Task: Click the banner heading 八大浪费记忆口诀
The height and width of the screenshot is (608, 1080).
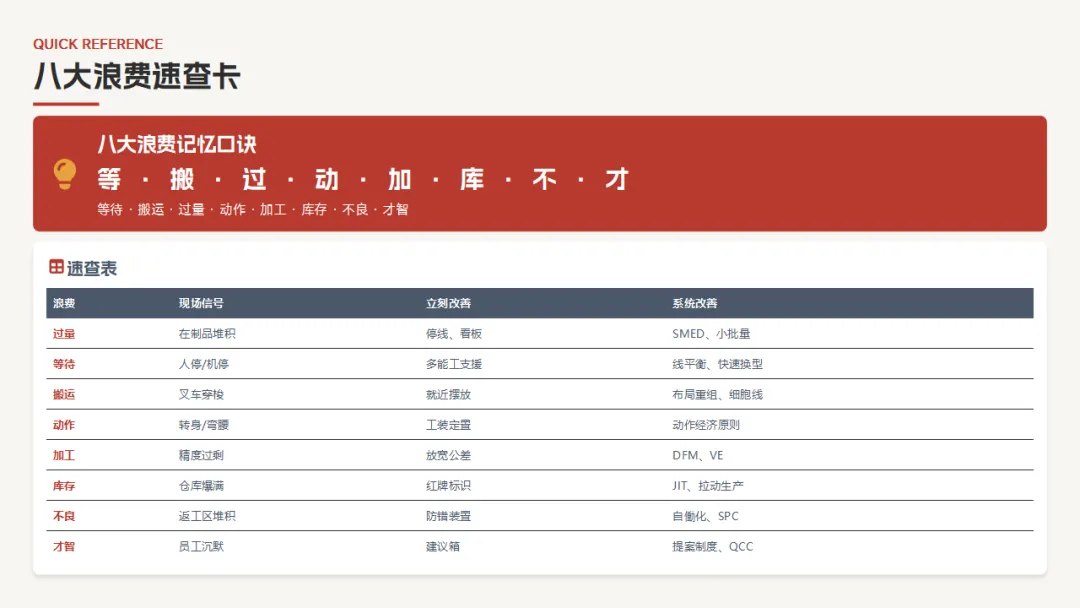Action: (177, 144)
